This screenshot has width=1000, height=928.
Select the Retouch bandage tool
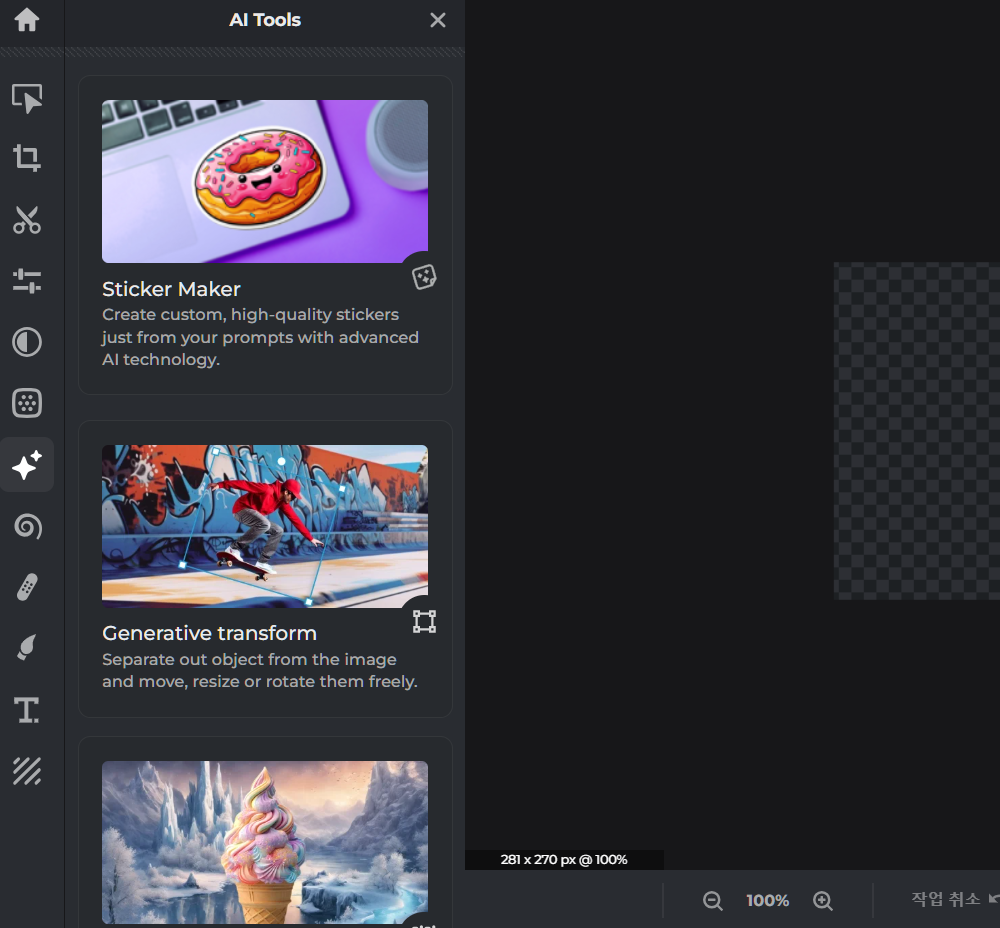pos(27,587)
